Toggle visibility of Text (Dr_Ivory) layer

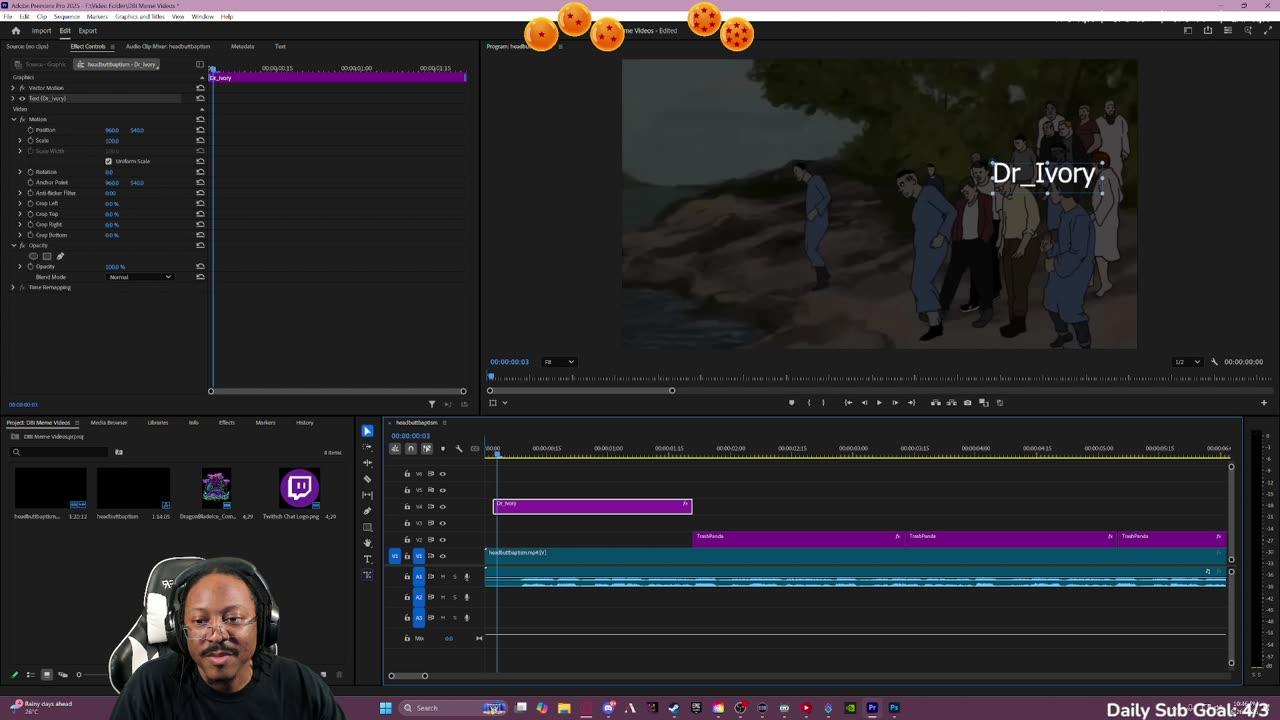pyautogui.click(x=22, y=98)
